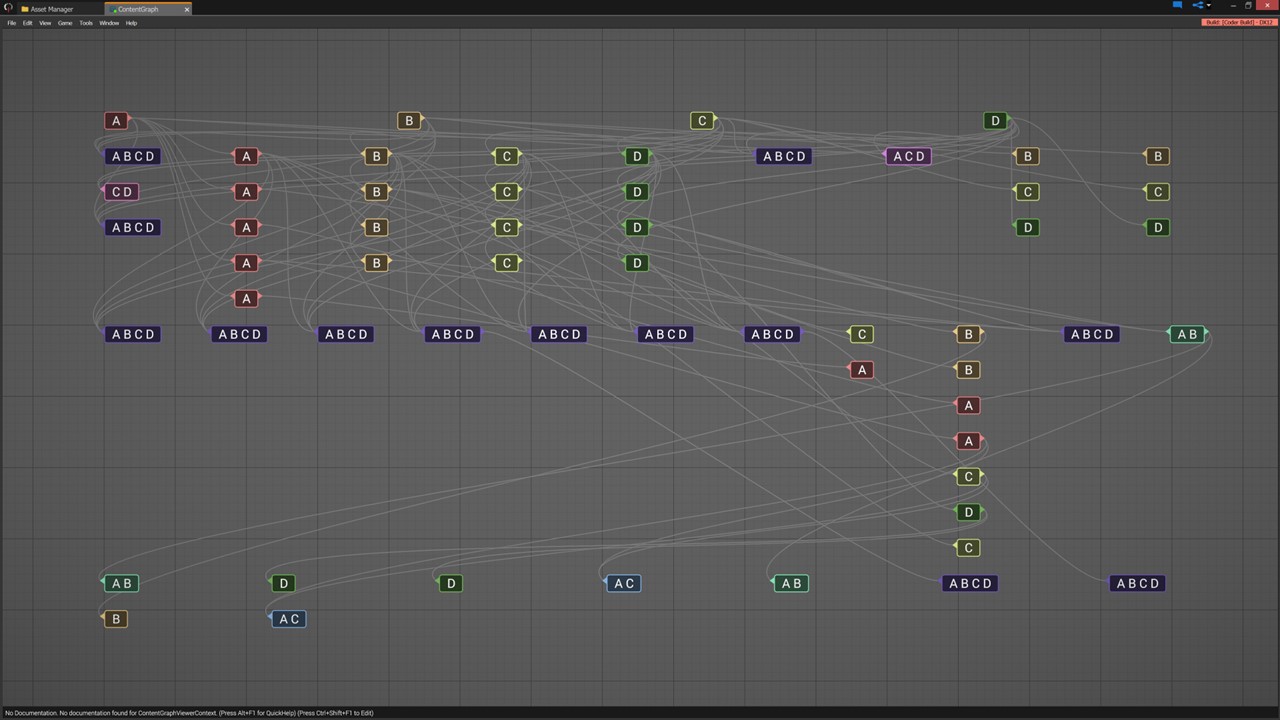This screenshot has height=720, width=1280.
Task: Select the B node directly right of ACD
Action: point(1027,156)
